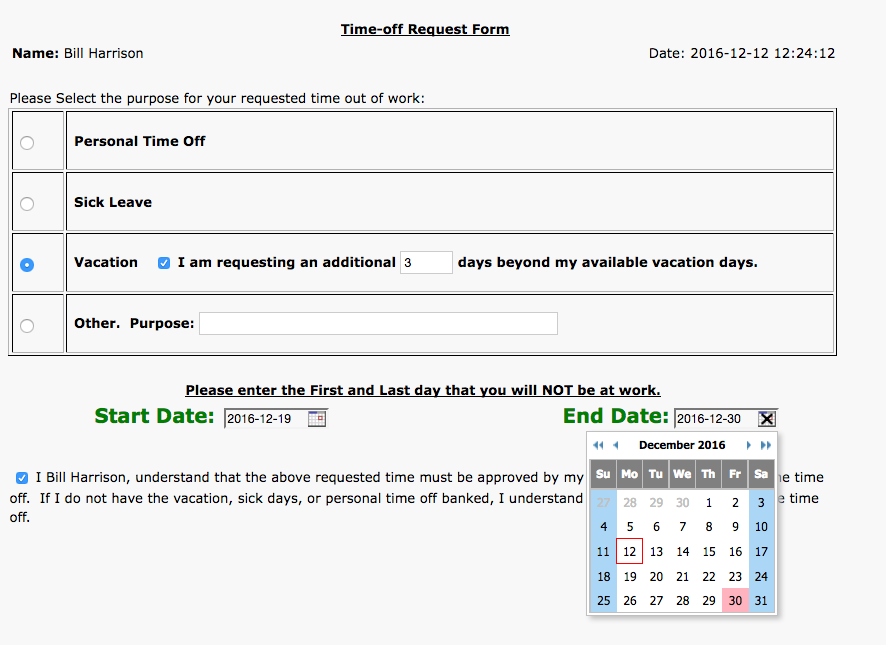This screenshot has height=645, width=886.
Task: Jump back one year in calendar
Action: pos(598,445)
